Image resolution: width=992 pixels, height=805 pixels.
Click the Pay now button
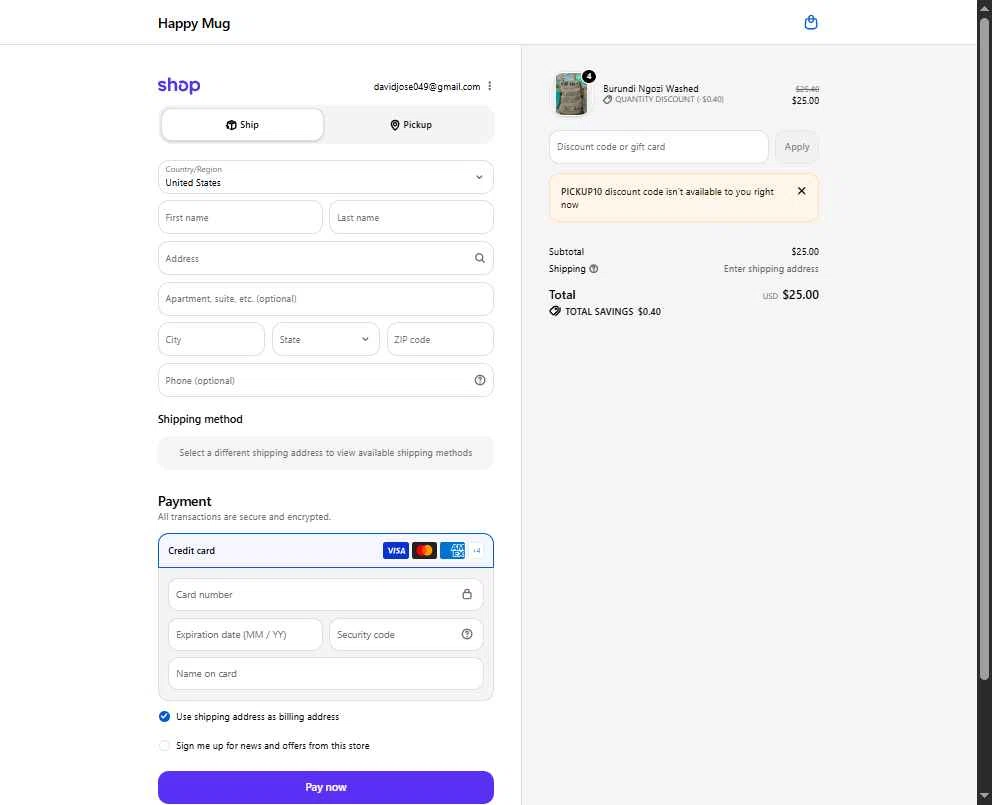click(326, 787)
